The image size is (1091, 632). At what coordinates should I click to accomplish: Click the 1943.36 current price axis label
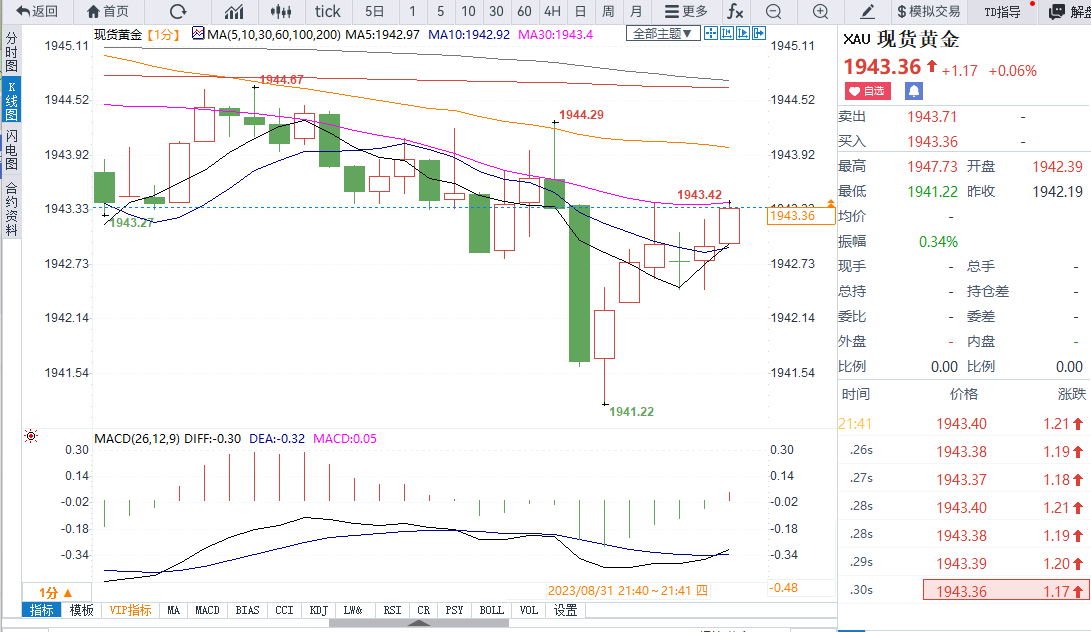[801, 216]
